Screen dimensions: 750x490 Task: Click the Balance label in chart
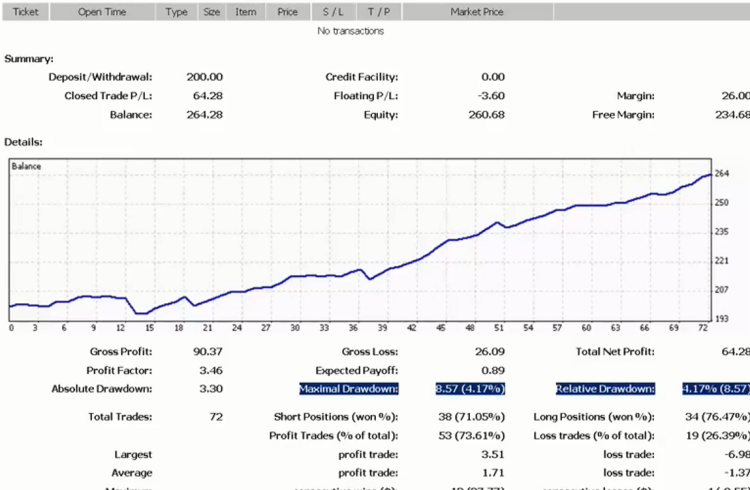pos(26,167)
